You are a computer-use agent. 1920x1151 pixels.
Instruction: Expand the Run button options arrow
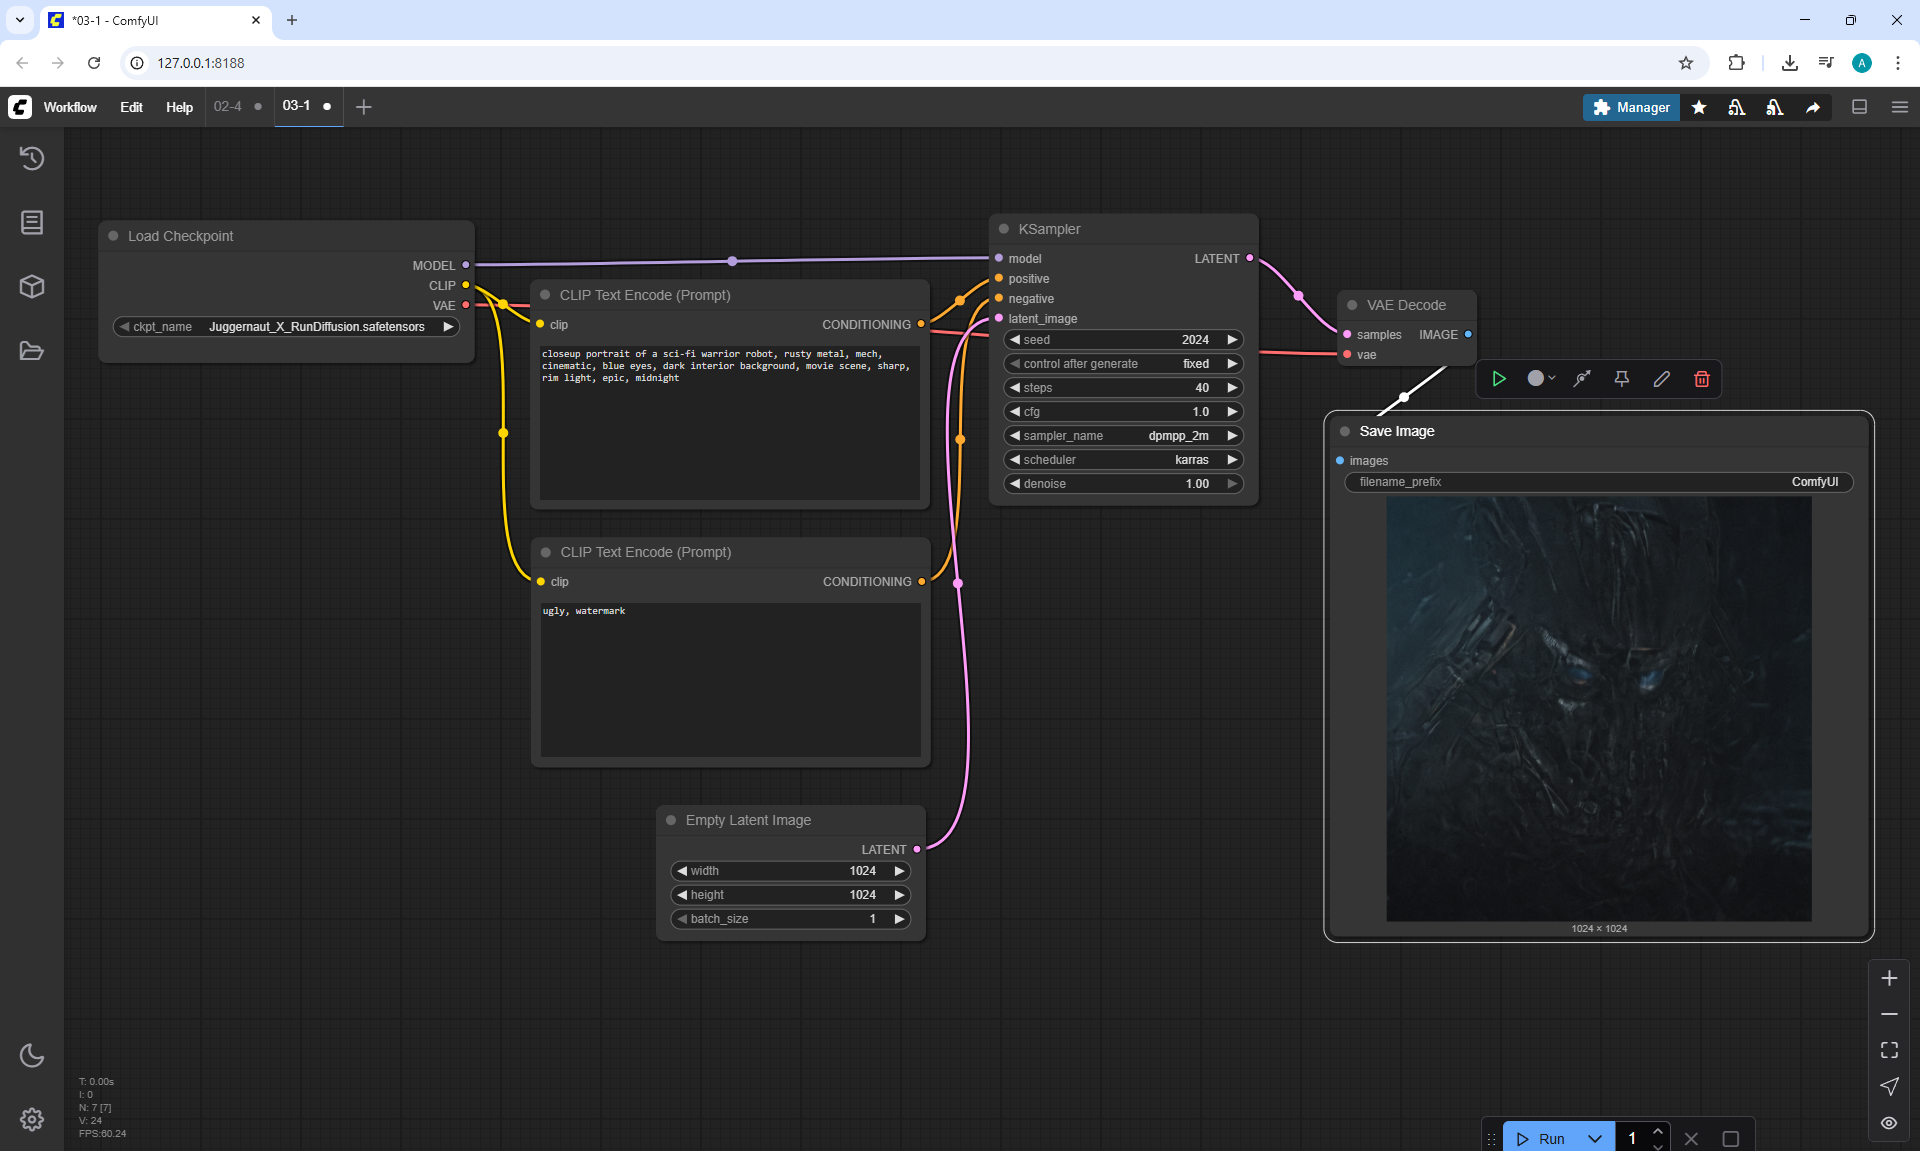(1595, 1139)
